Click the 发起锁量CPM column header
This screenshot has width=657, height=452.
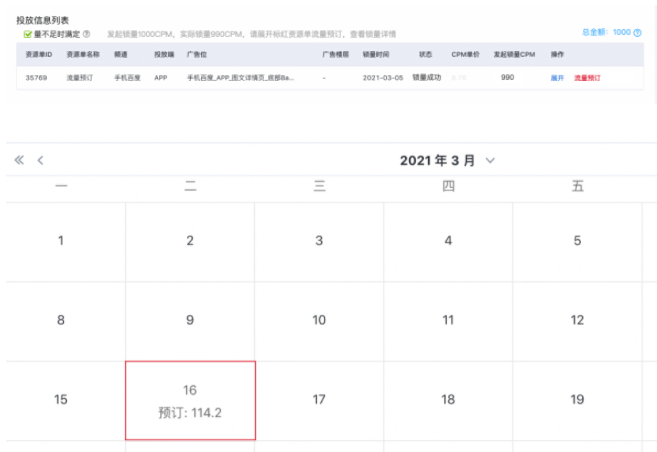pyautogui.click(x=514, y=54)
